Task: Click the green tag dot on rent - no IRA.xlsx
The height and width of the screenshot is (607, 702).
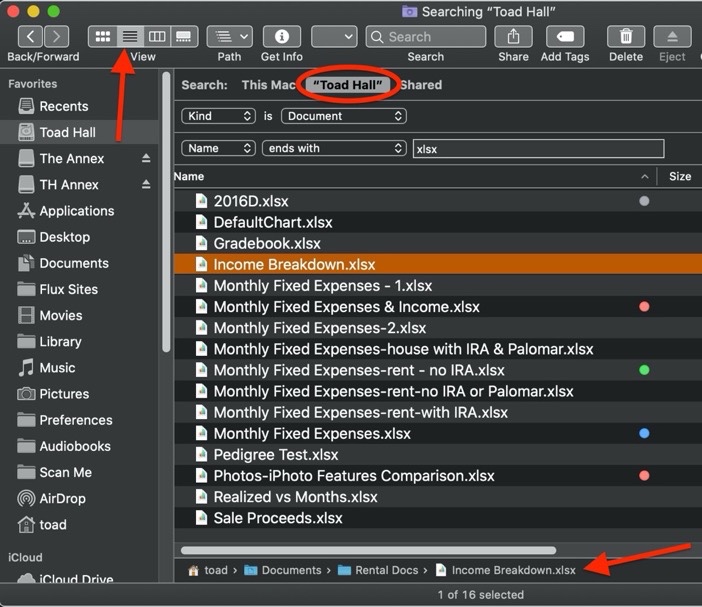Action: point(644,370)
